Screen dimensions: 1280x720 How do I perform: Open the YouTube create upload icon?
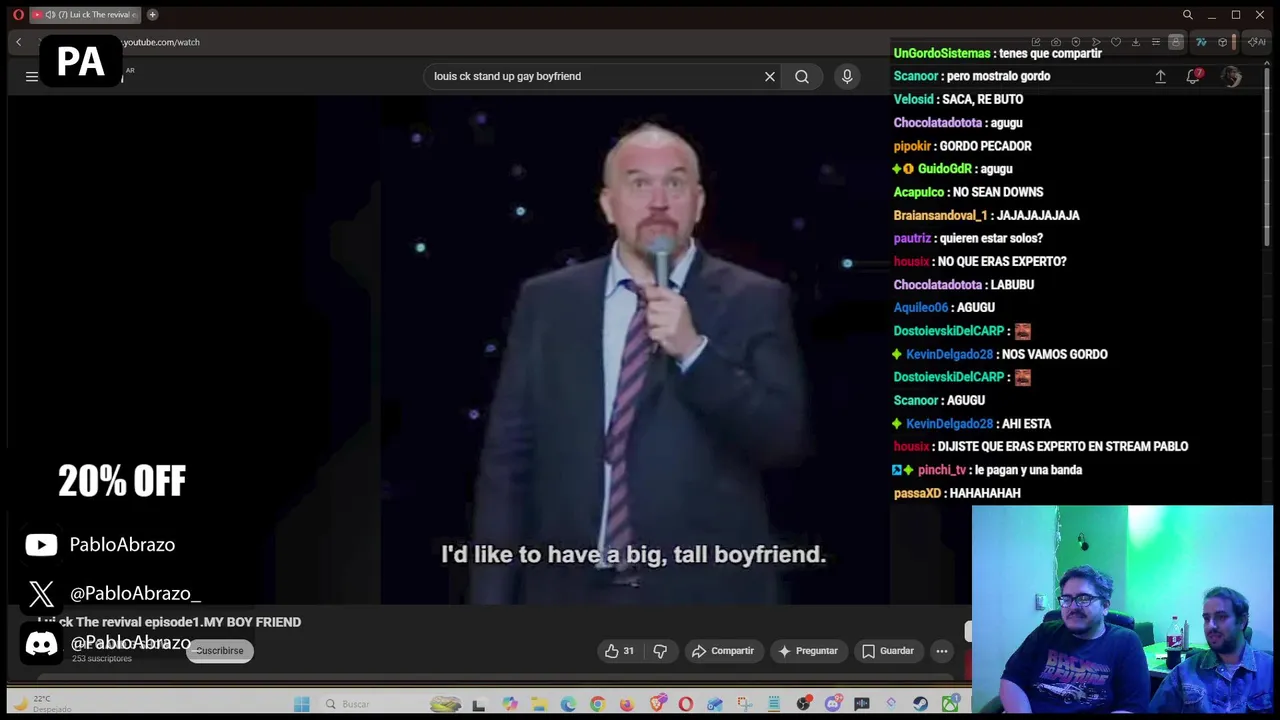click(1161, 76)
